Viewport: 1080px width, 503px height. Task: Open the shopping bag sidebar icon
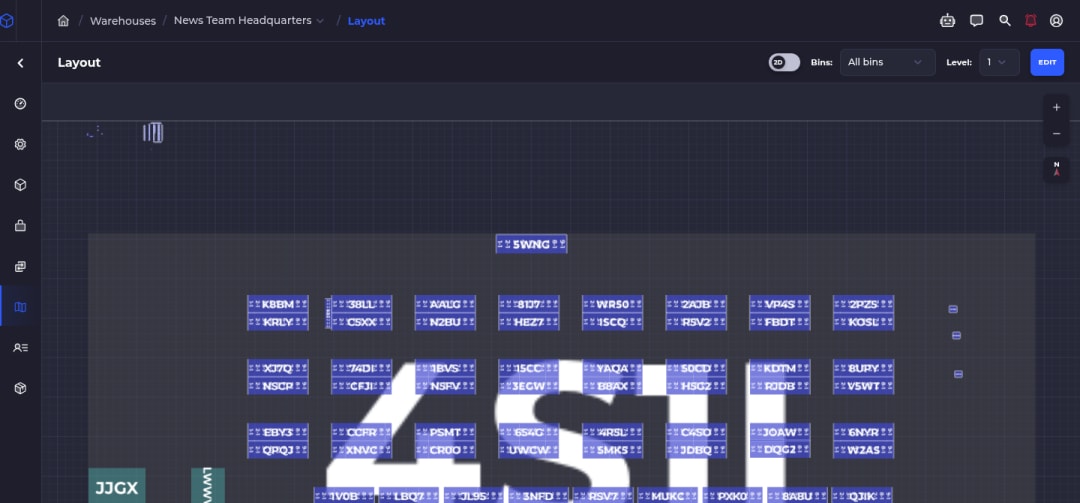pyautogui.click(x=21, y=225)
